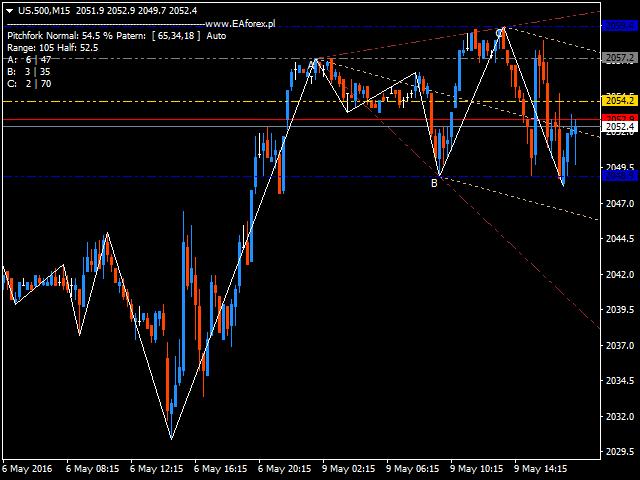Click 2044.5 on the price axis
The width and height of the screenshot is (640, 480).
click(620, 239)
